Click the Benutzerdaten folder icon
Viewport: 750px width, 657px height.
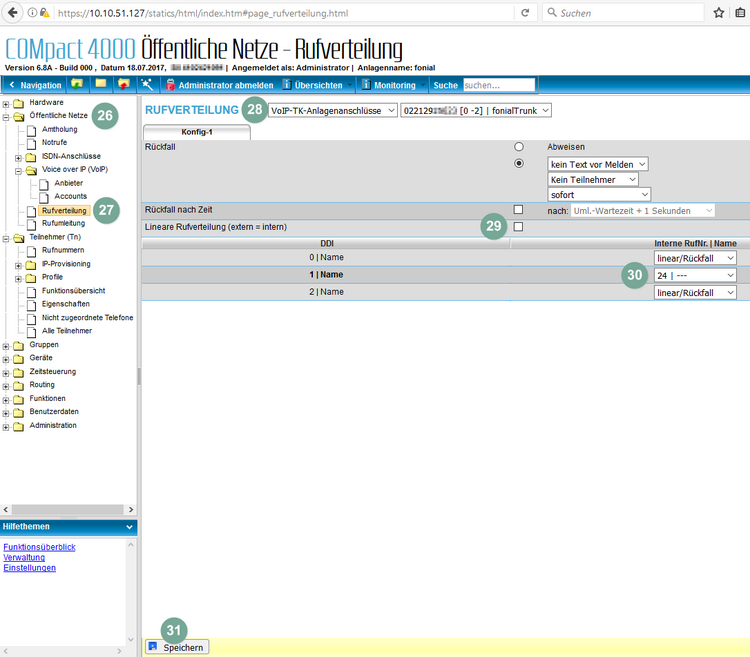click(x=19, y=412)
